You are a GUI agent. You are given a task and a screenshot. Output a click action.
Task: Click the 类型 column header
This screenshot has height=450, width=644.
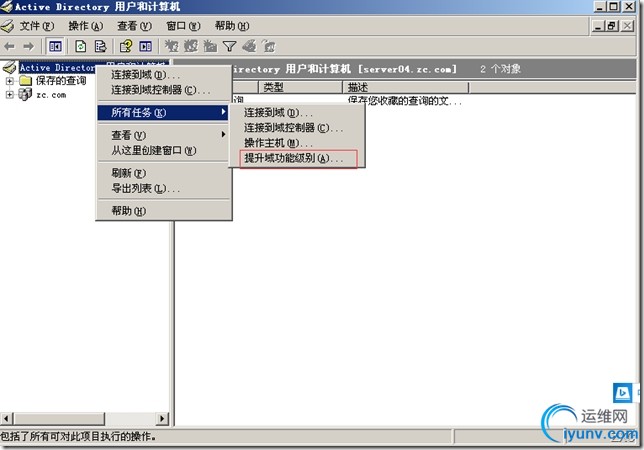(300, 87)
